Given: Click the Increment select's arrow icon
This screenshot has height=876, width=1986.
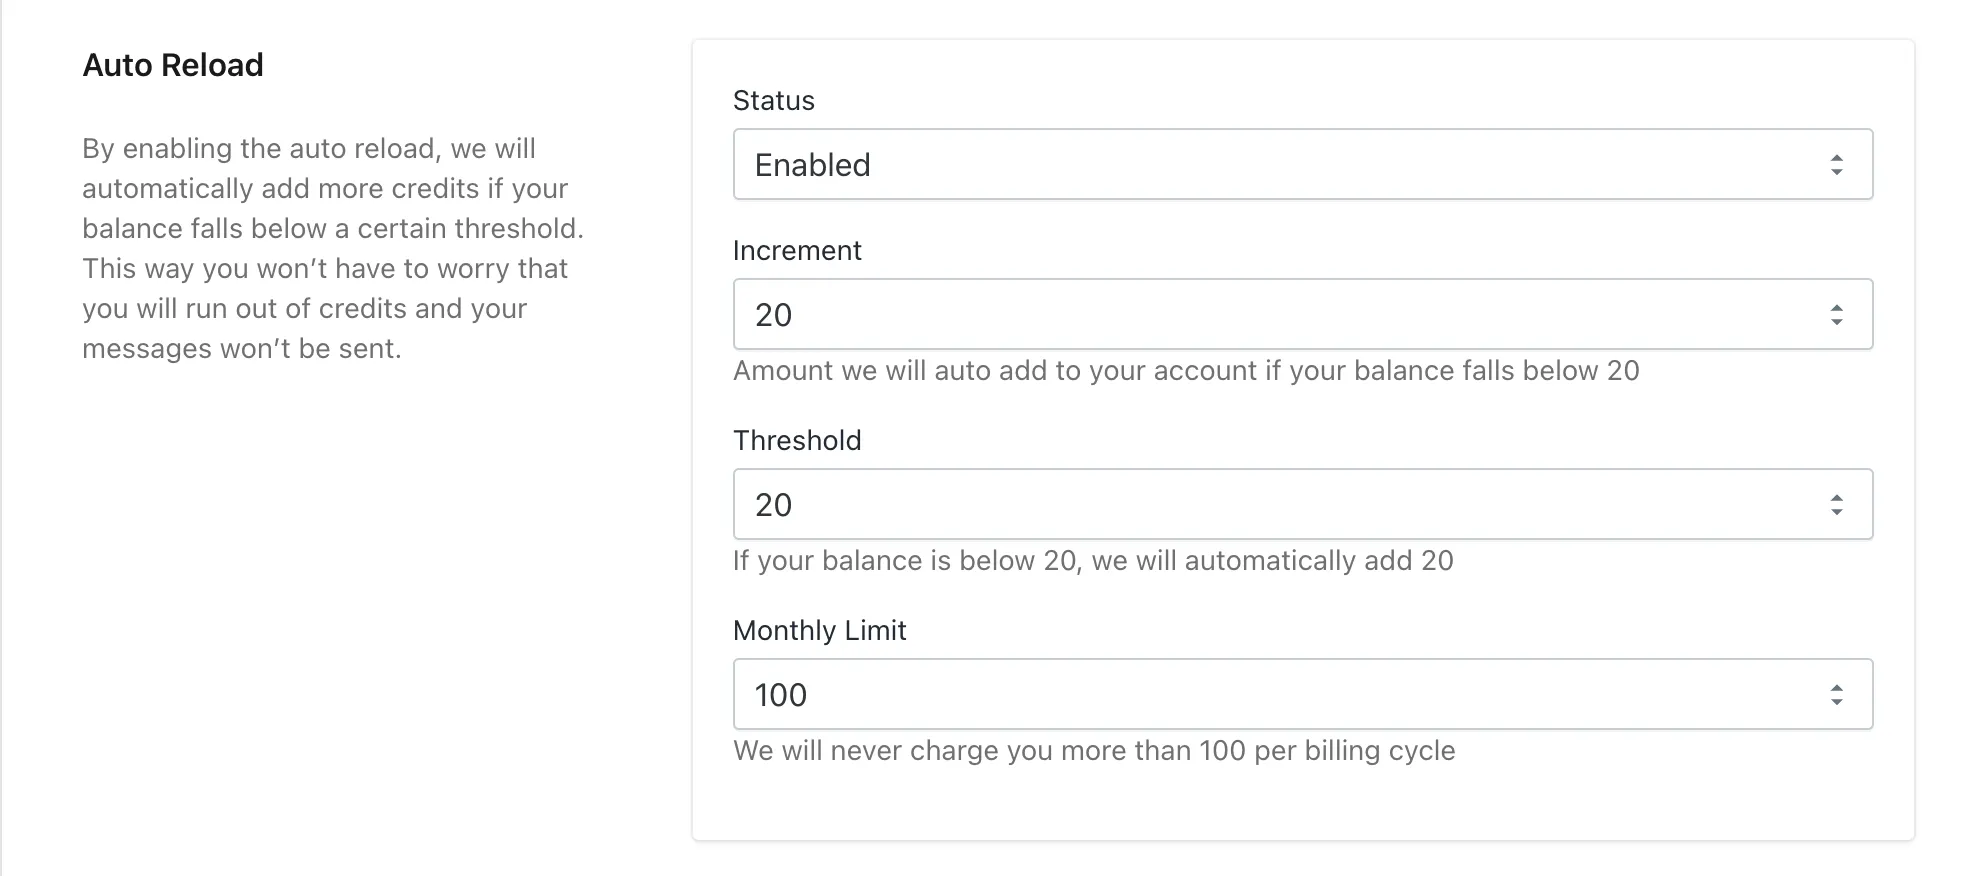Looking at the screenshot, I should click(1836, 315).
